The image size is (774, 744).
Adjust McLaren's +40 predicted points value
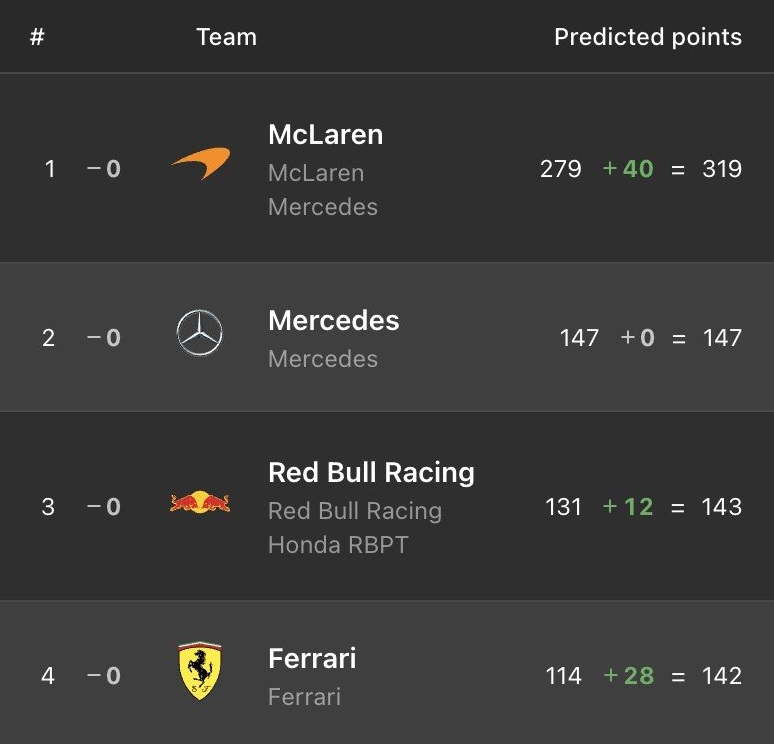pyautogui.click(x=628, y=169)
